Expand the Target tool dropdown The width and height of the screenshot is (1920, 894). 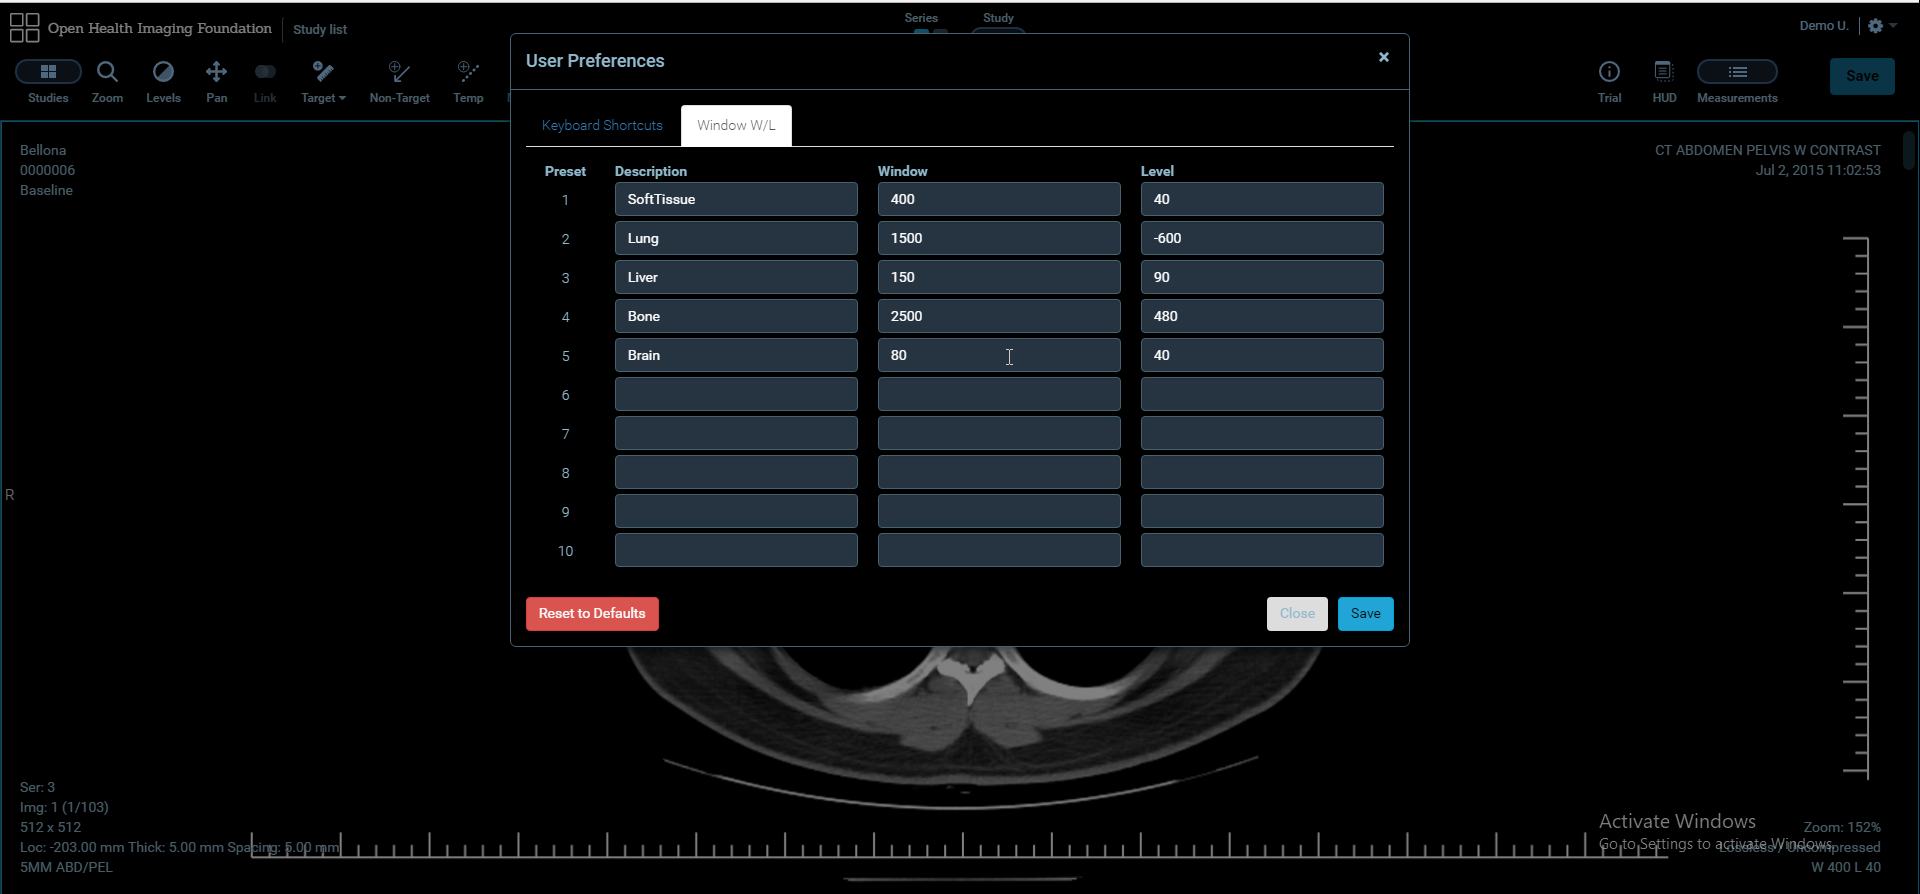click(x=323, y=80)
